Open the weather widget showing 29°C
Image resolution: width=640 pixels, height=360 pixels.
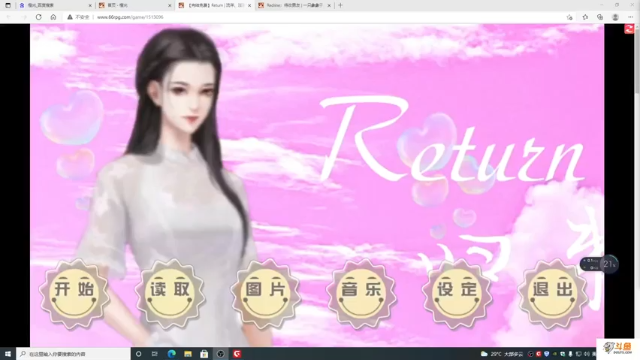point(502,354)
